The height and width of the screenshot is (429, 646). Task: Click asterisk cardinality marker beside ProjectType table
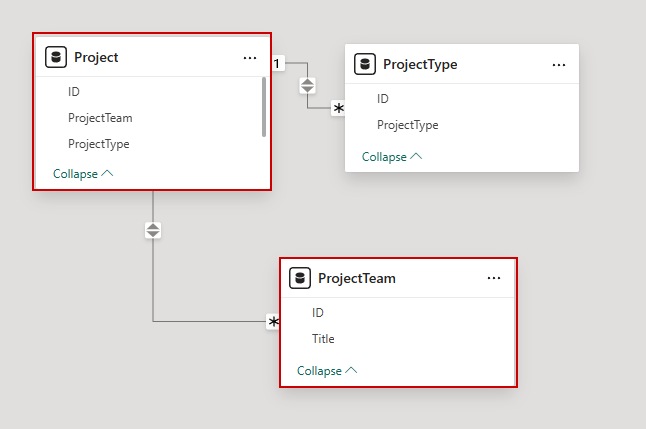[338, 108]
